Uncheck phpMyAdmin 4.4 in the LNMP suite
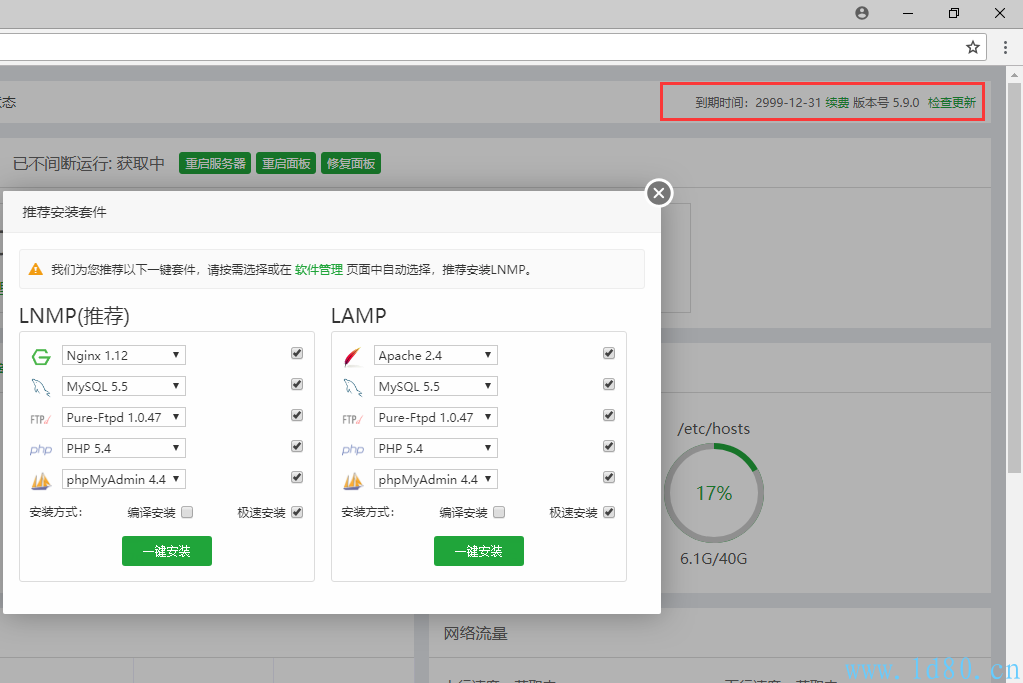Screen dimensions: 1023x683 click(297, 477)
